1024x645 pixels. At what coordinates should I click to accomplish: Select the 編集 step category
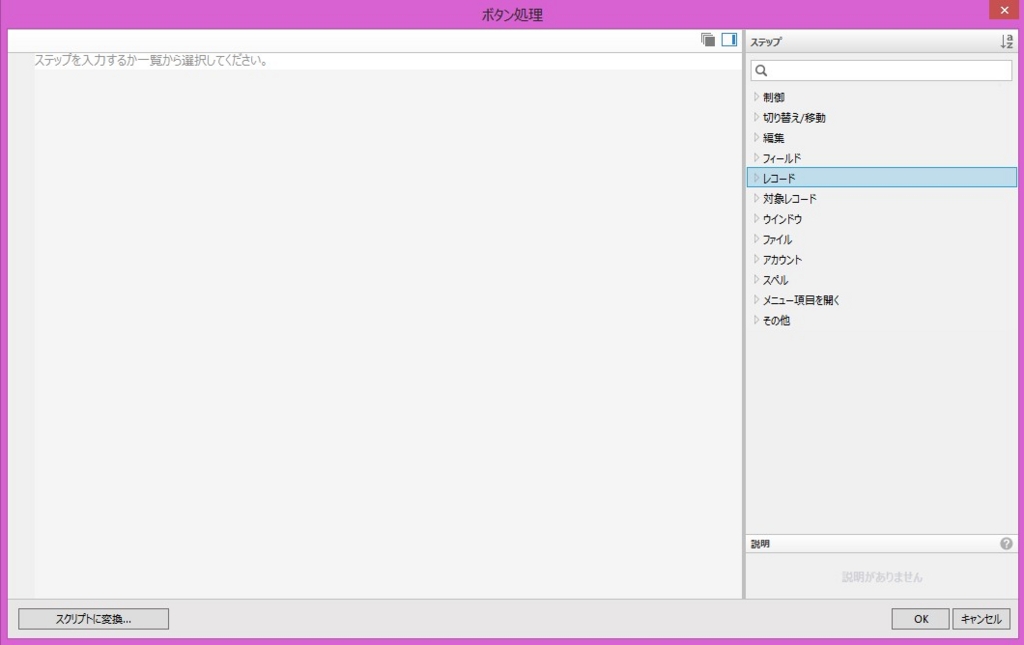pyautogui.click(x=774, y=138)
